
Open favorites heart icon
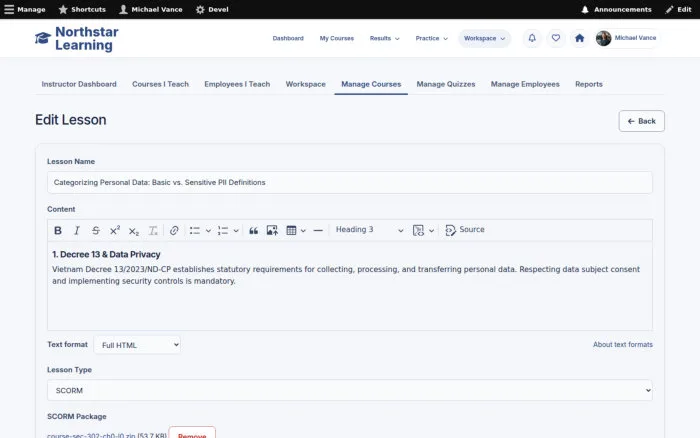555,38
